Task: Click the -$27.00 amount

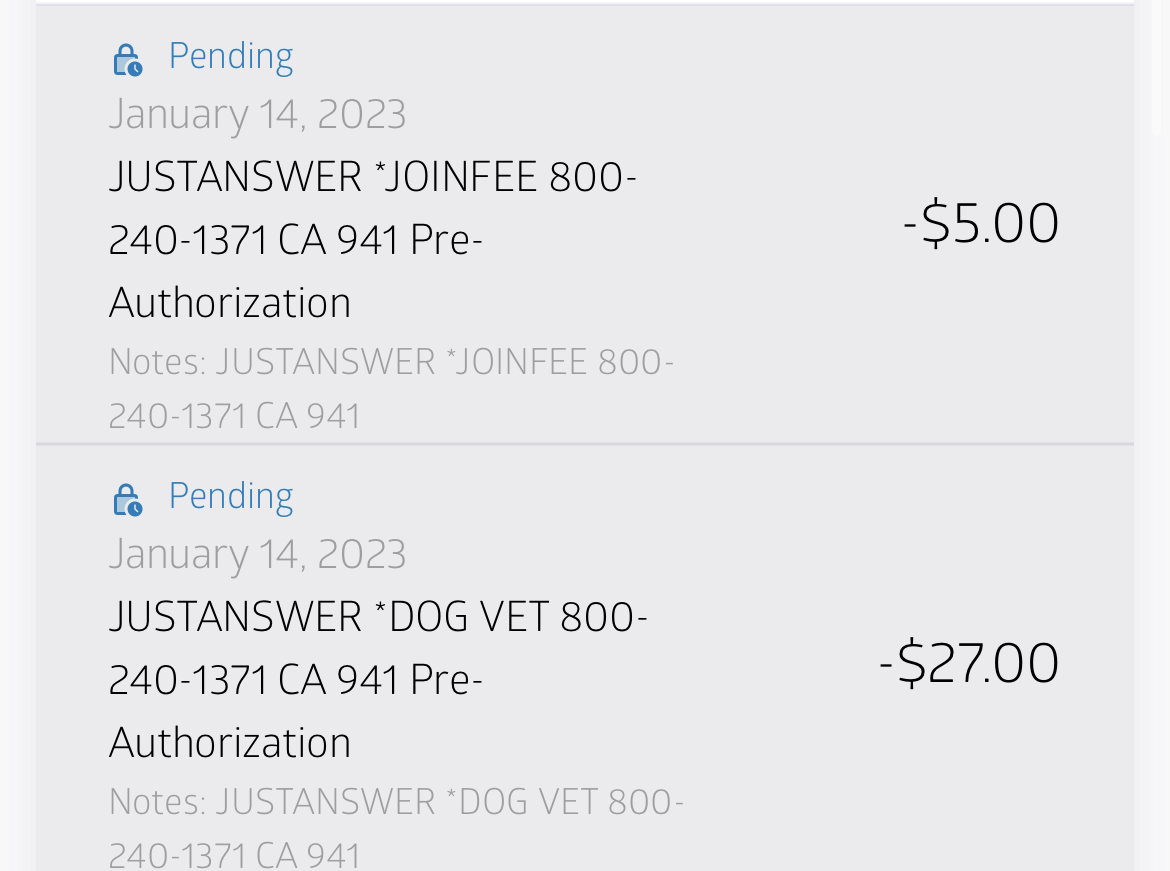Action: click(x=968, y=661)
